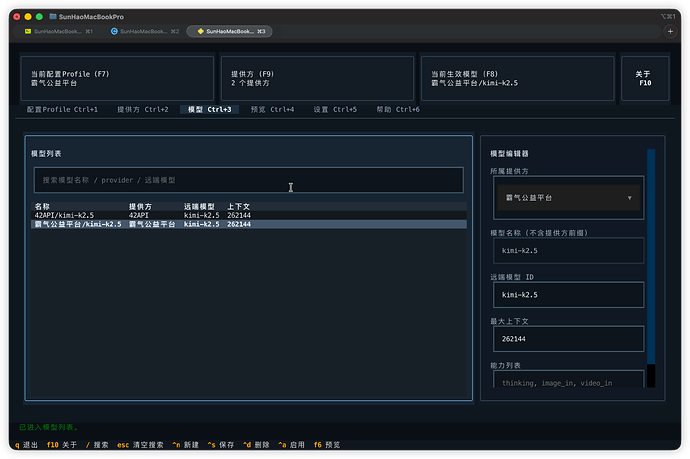
Task: Open the 关于 F10 card
Action: click(x=645, y=78)
